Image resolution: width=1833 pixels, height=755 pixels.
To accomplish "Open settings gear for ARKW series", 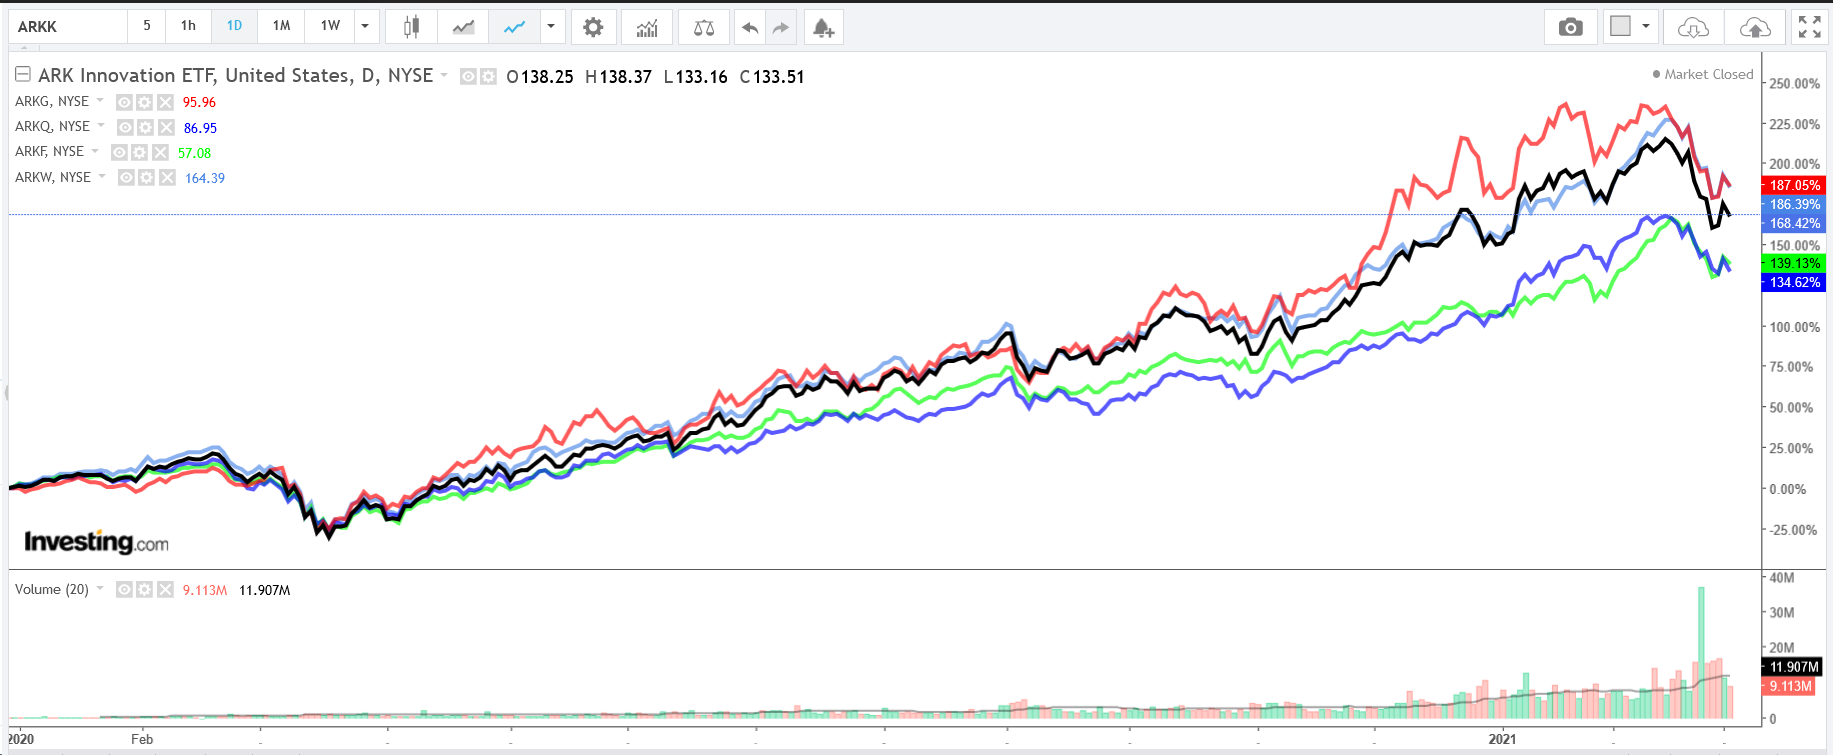I will click(x=147, y=177).
